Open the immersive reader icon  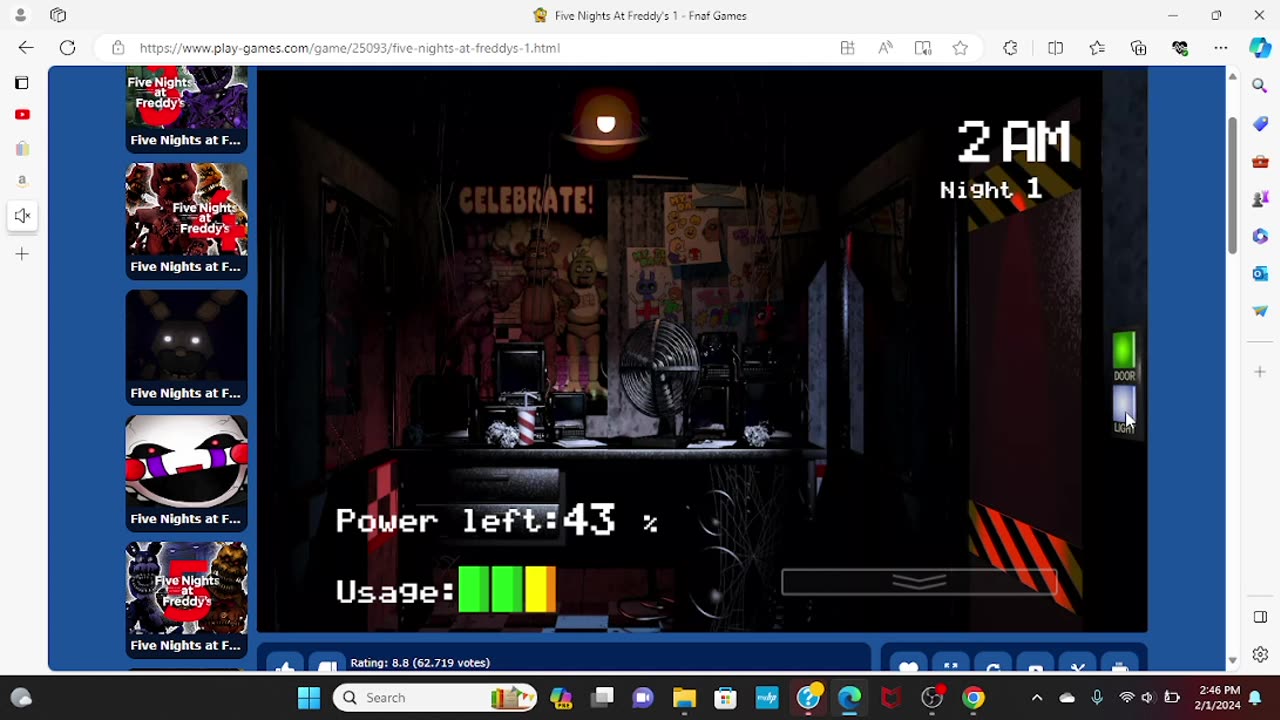point(923,48)
